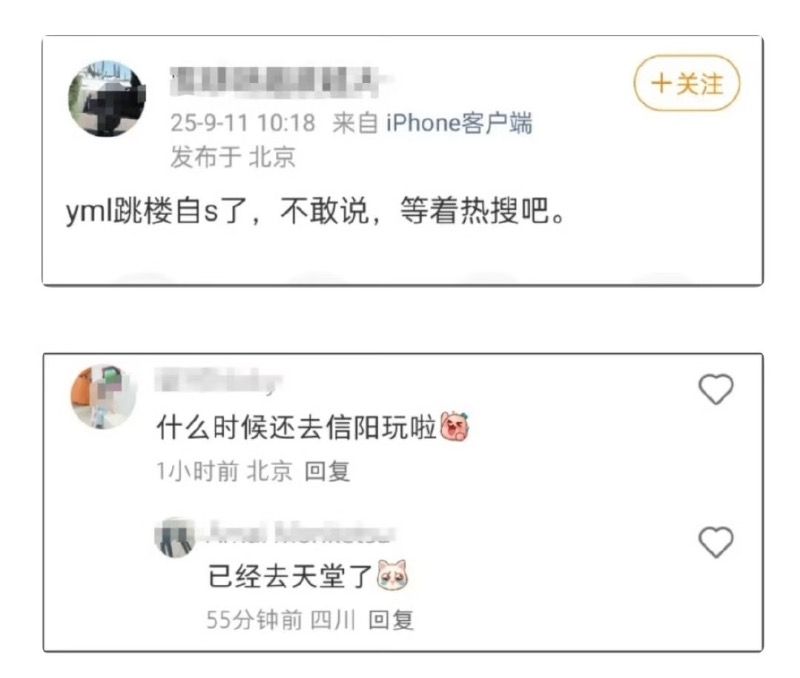Select the 已经去天堂了 reply text
This screenshot has width=800, height=678.
pos(290,576)
